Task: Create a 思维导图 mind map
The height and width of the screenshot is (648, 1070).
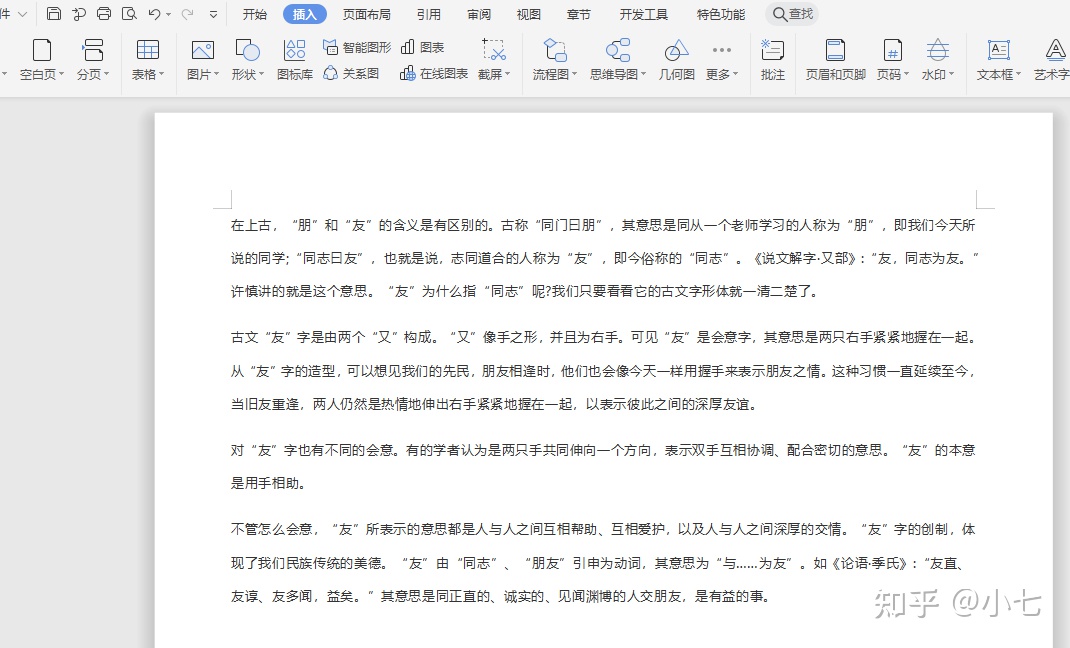Action: 614,60
